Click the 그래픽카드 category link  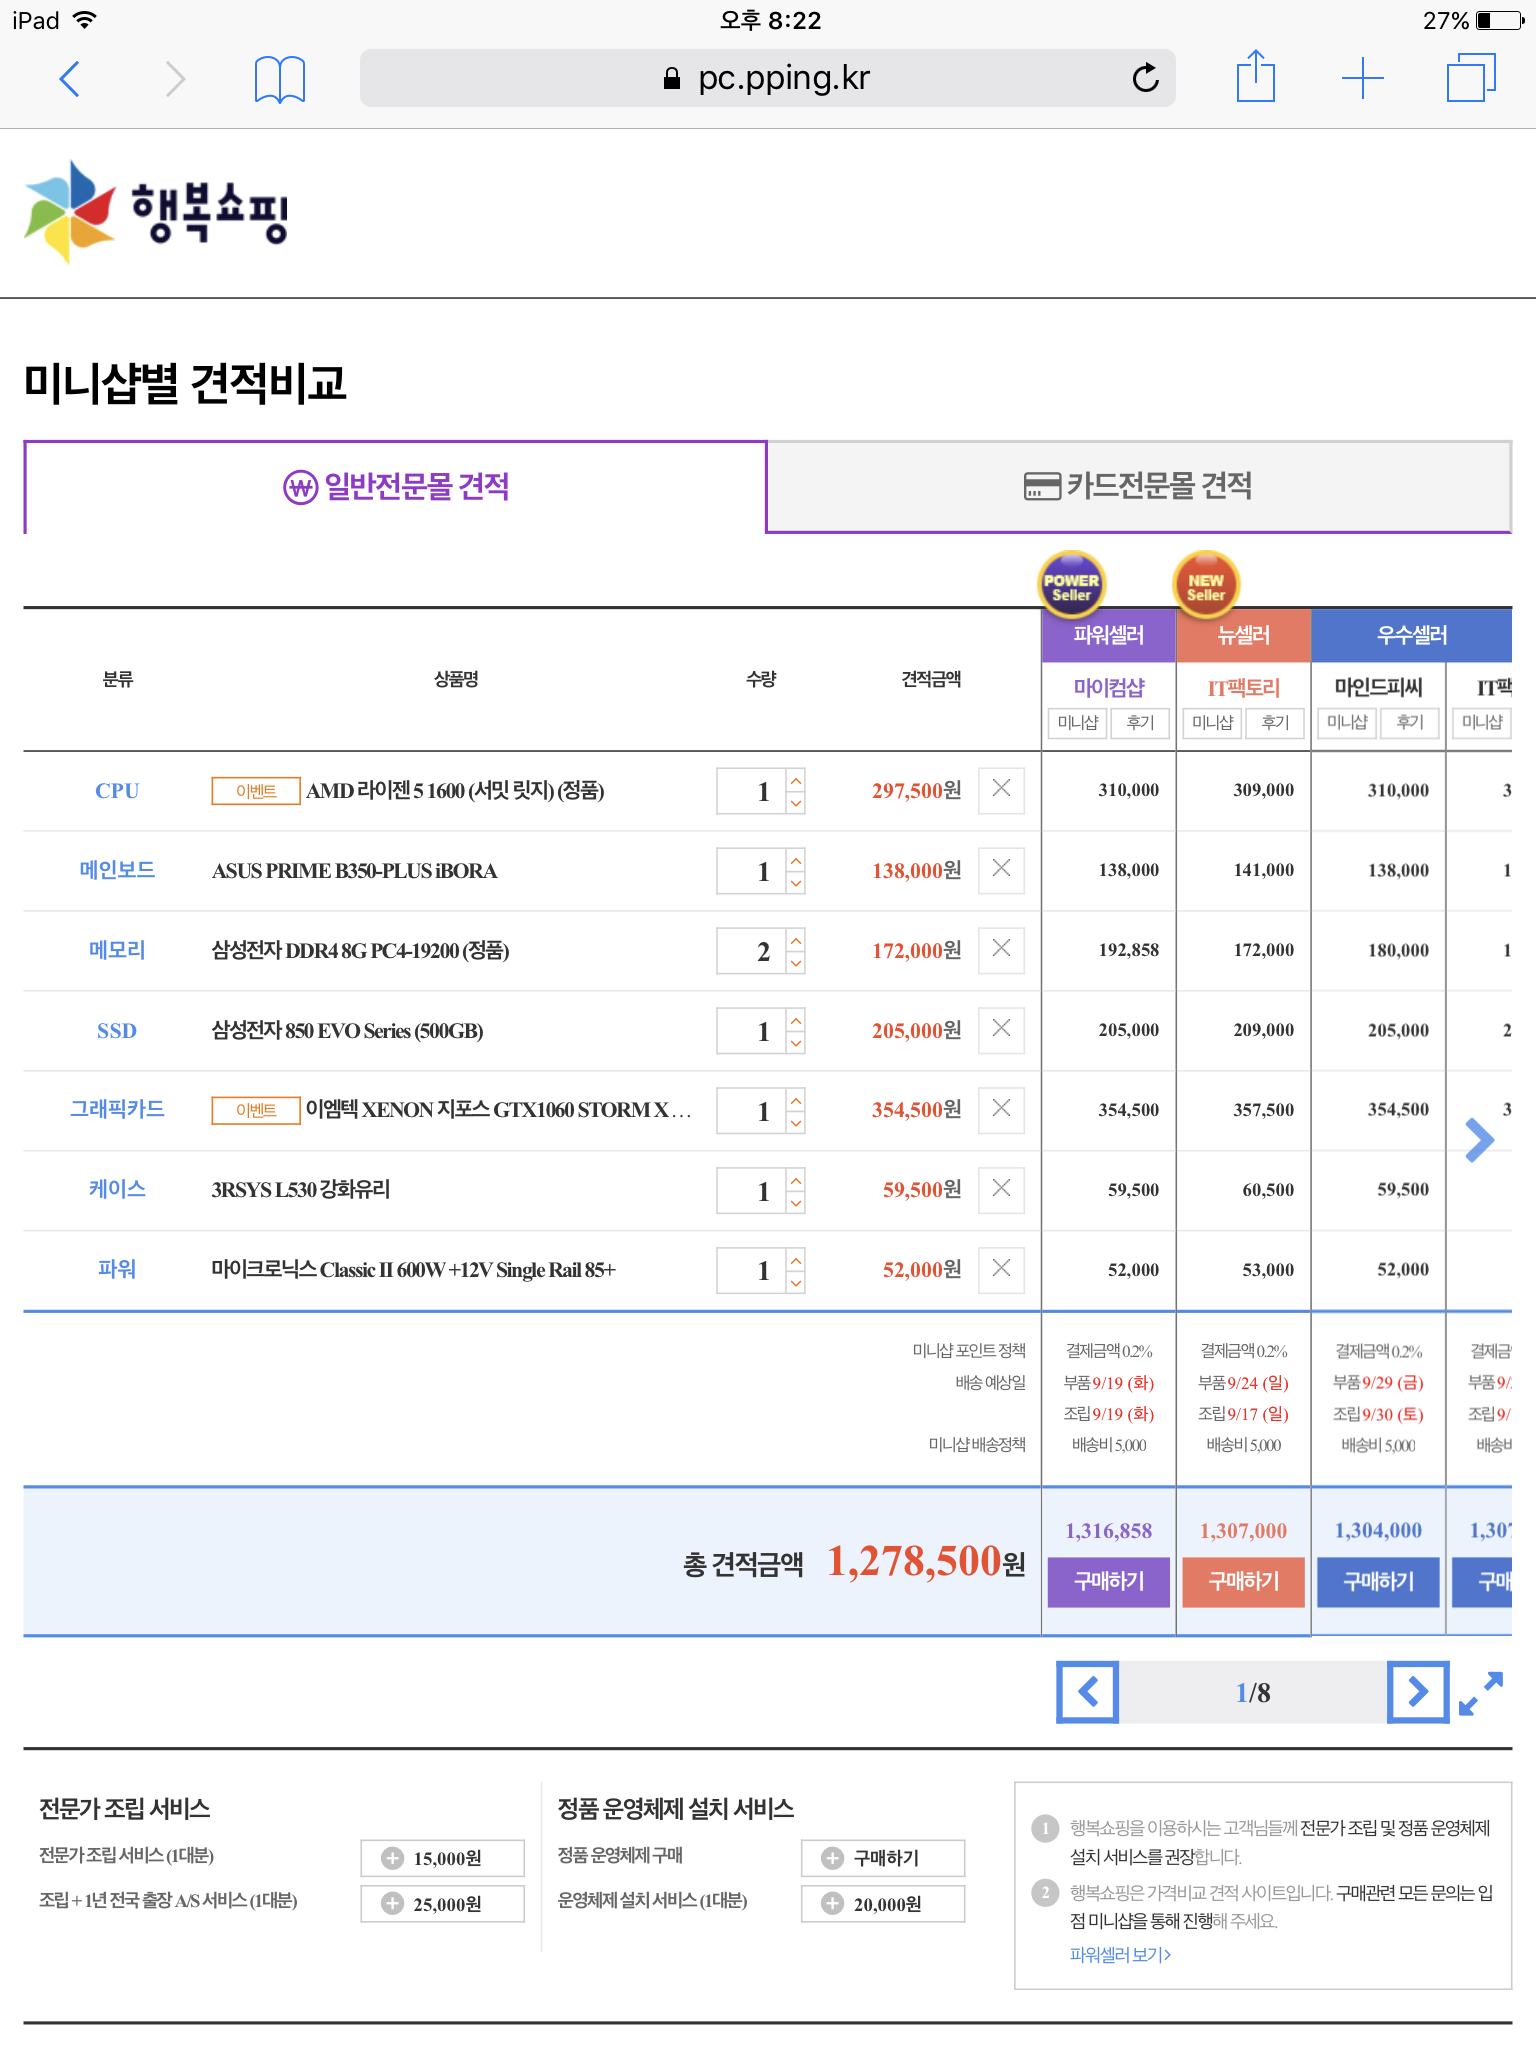click(x=117, y=1109)
